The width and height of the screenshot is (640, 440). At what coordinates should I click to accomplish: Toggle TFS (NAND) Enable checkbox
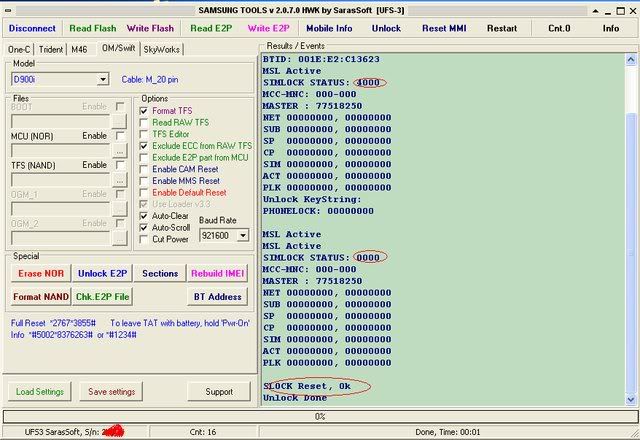tap(120, 164)
